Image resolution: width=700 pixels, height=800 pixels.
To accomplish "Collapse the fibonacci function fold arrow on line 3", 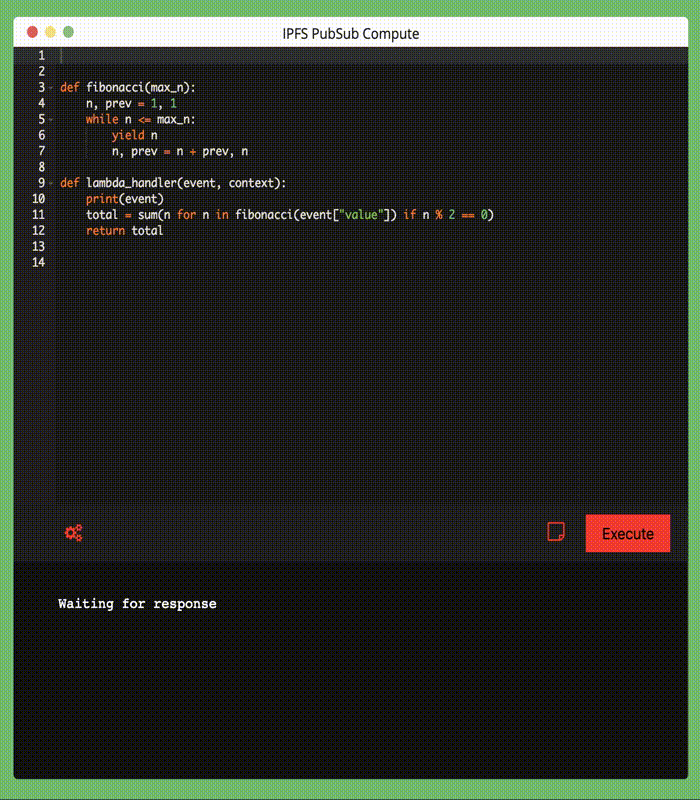I will [x=51, y=88].
